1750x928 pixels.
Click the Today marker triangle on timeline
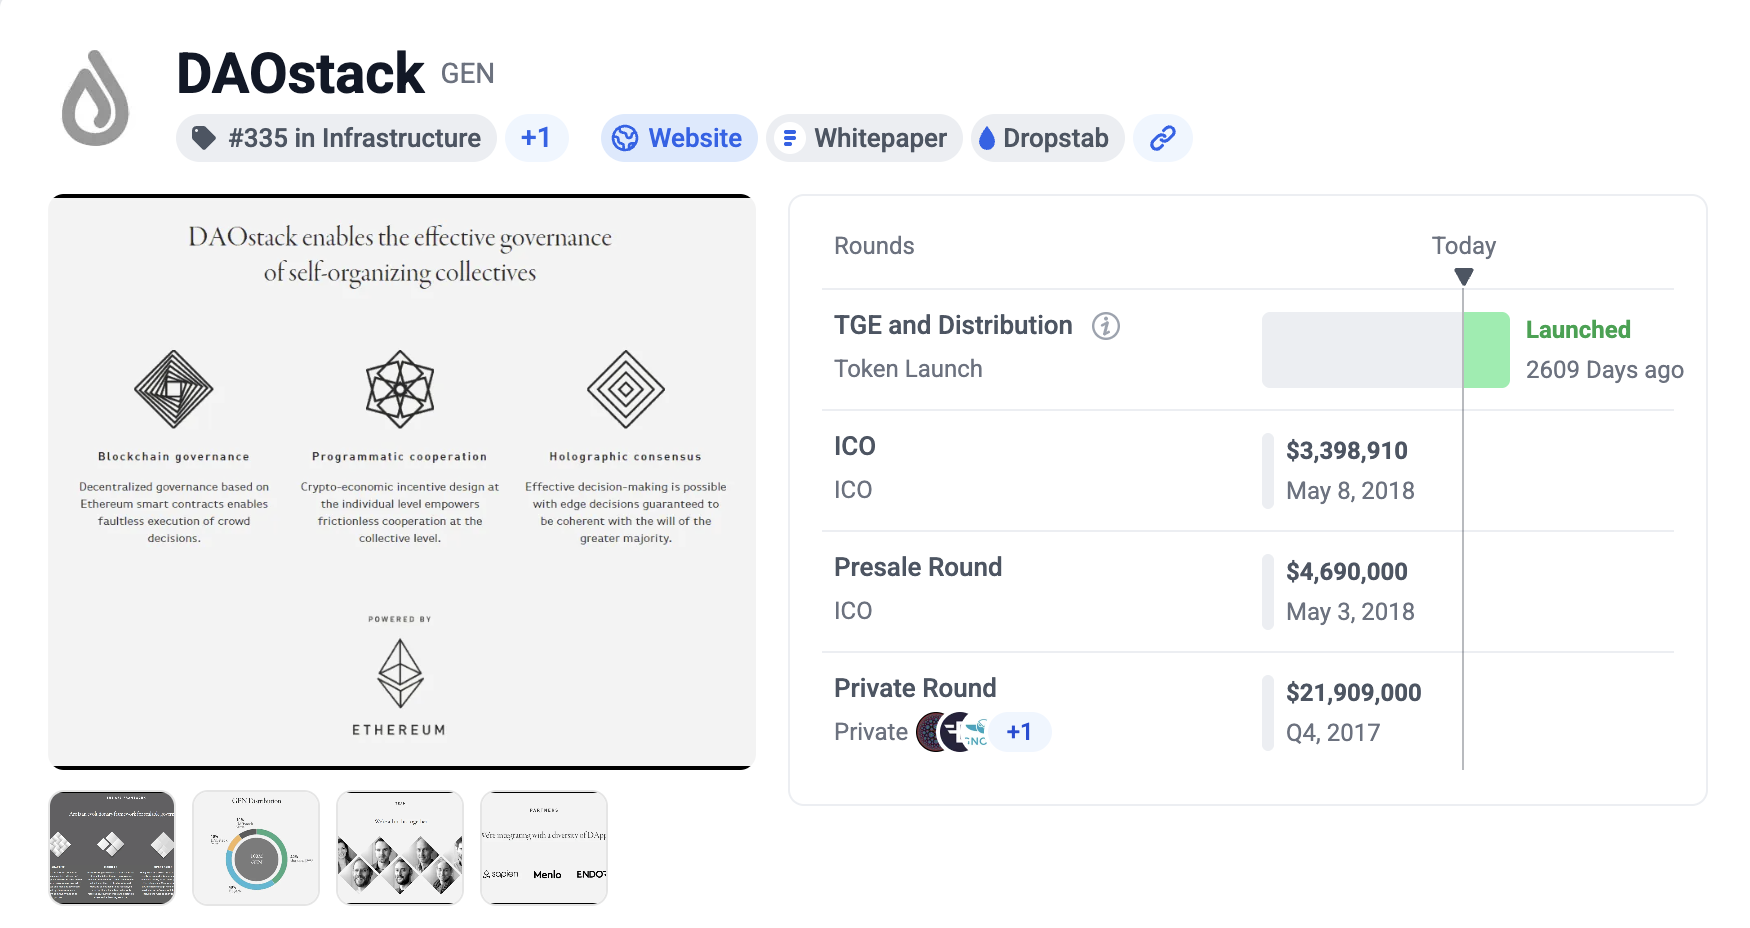(1463, 276)
